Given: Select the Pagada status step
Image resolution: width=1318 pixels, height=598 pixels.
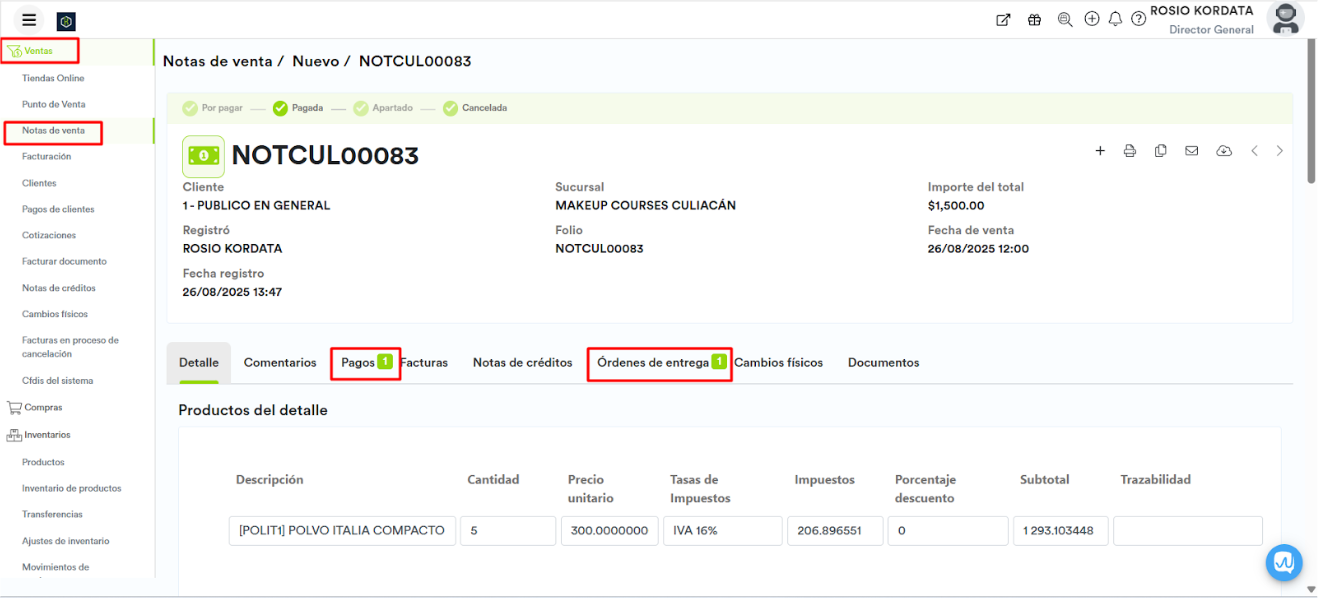Looking at the screenshot, I should (298, 108).
